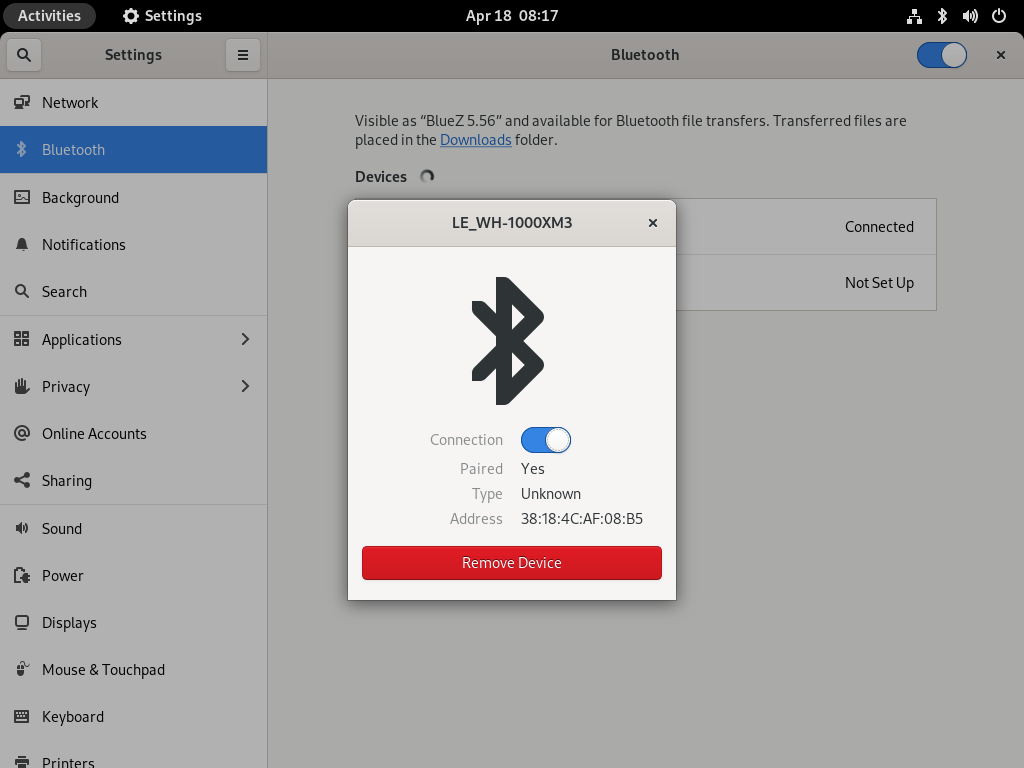Screen dimensions: 1024x768
Task: Turn off the main Bluetooth switch
Action: point(941,55)
